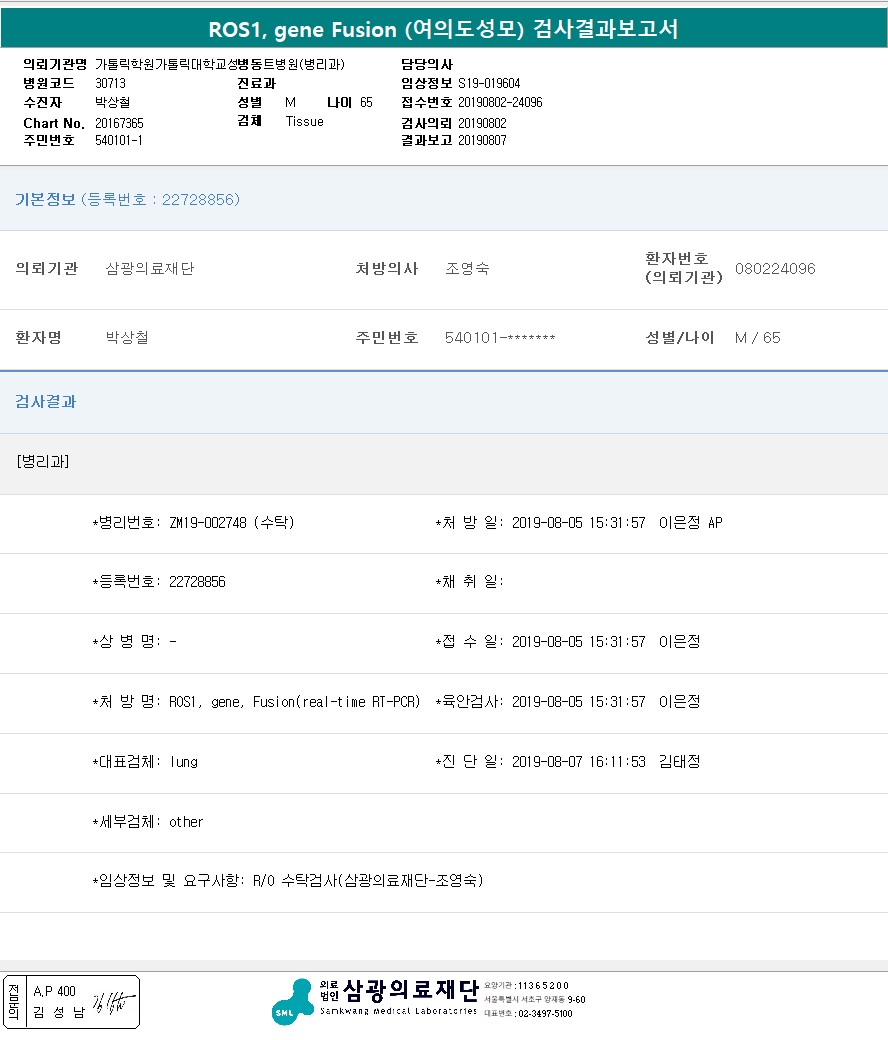Click the 접수번호 20190802-24096 in header

click(500, 103)
